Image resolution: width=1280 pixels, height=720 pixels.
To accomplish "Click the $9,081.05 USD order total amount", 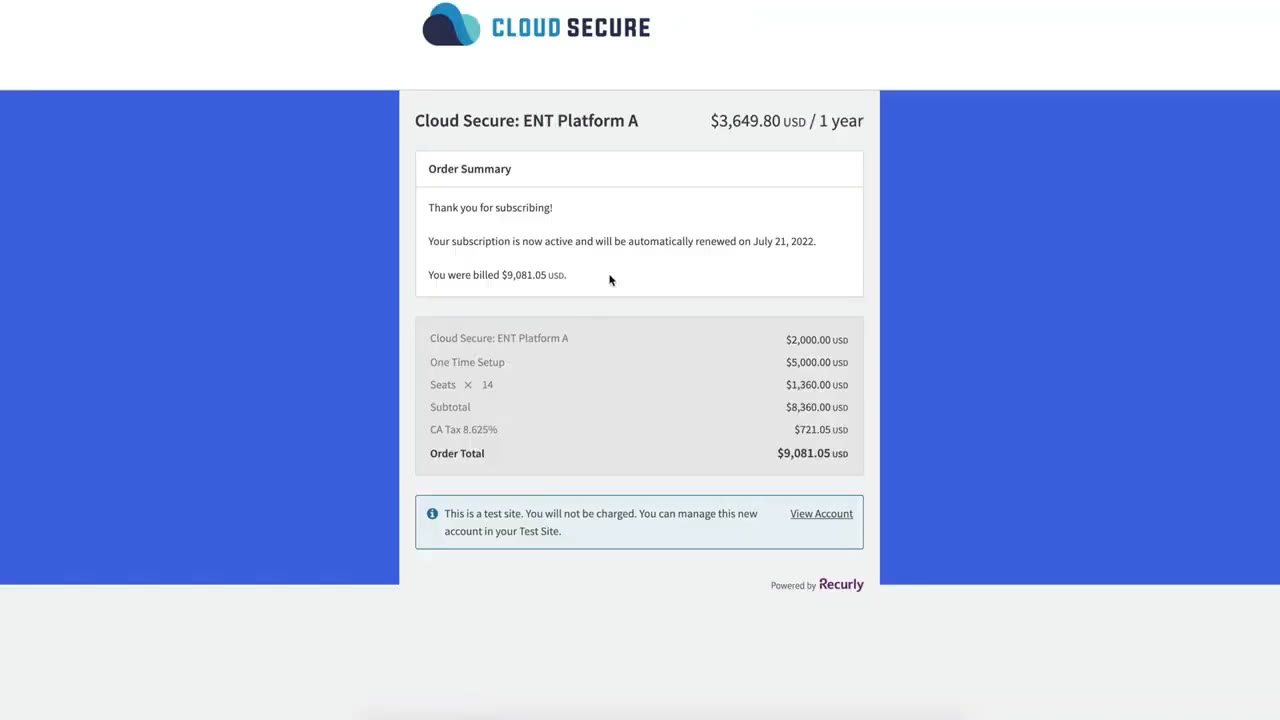I will click(x=812, y=453).
